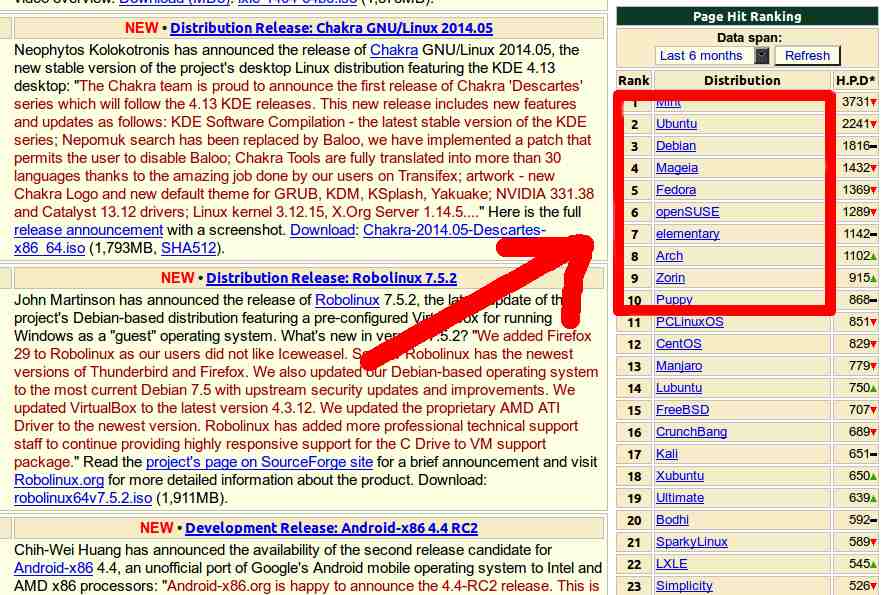Open the Robolinux 7.5.2 release headline
Viewport: 881px width, 595px height.
tap(331, 278)
